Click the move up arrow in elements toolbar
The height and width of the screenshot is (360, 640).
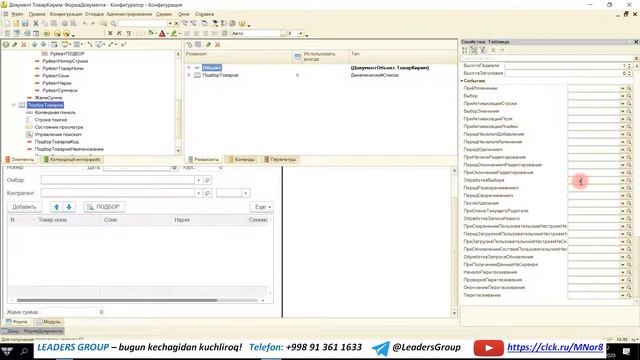34,44
